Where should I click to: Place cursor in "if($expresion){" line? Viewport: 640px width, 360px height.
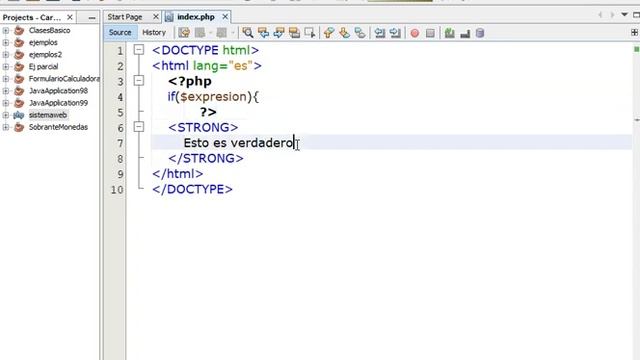pyautogui.click(x=213, y=97)
